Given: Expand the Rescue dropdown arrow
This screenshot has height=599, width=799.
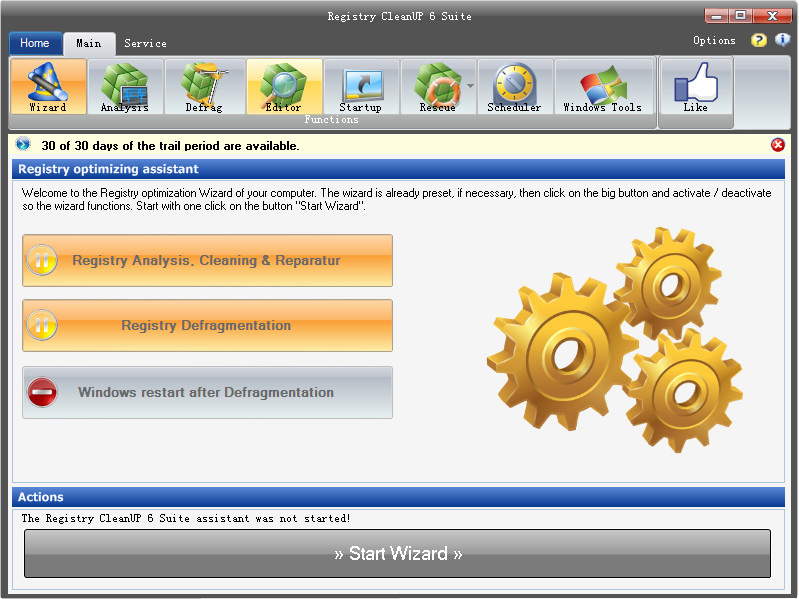Looking at the screenshot, I should click(470, 87).
